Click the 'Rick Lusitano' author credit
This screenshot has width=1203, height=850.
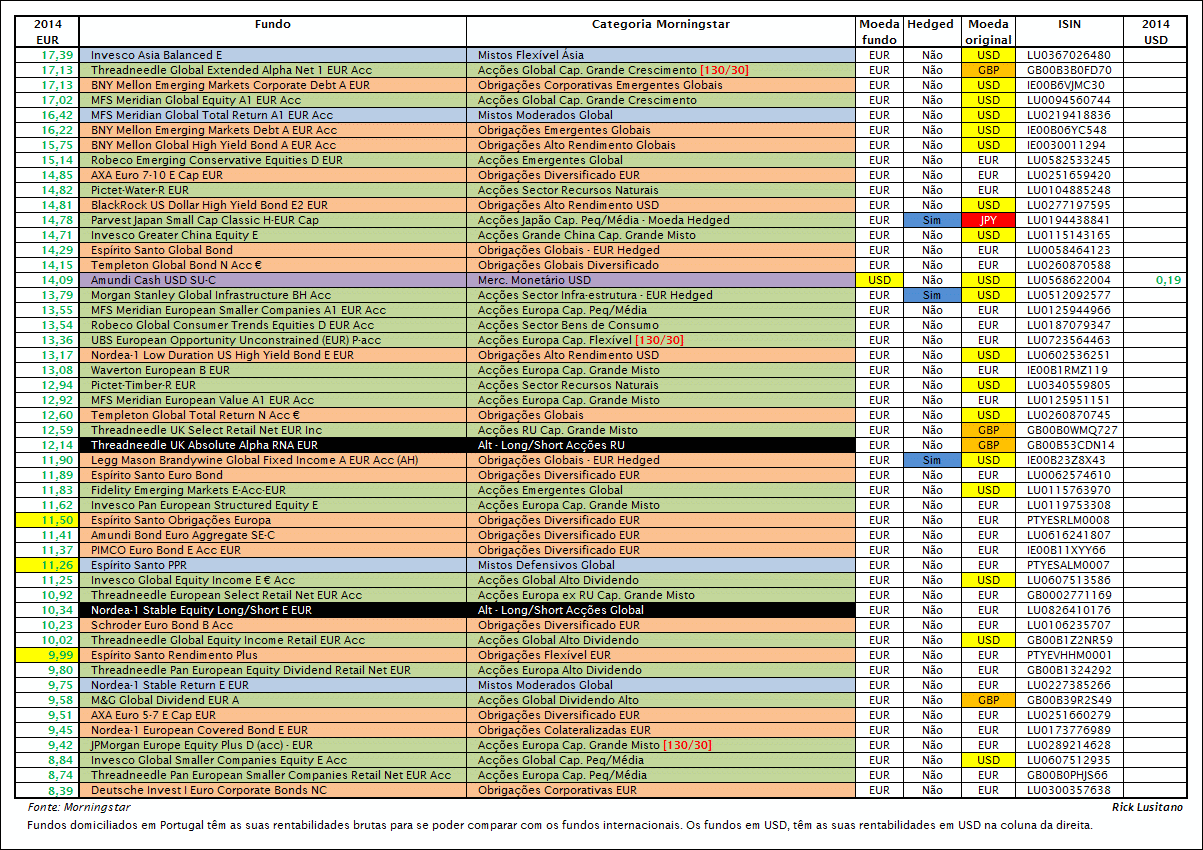click(x=1146, y=806)
